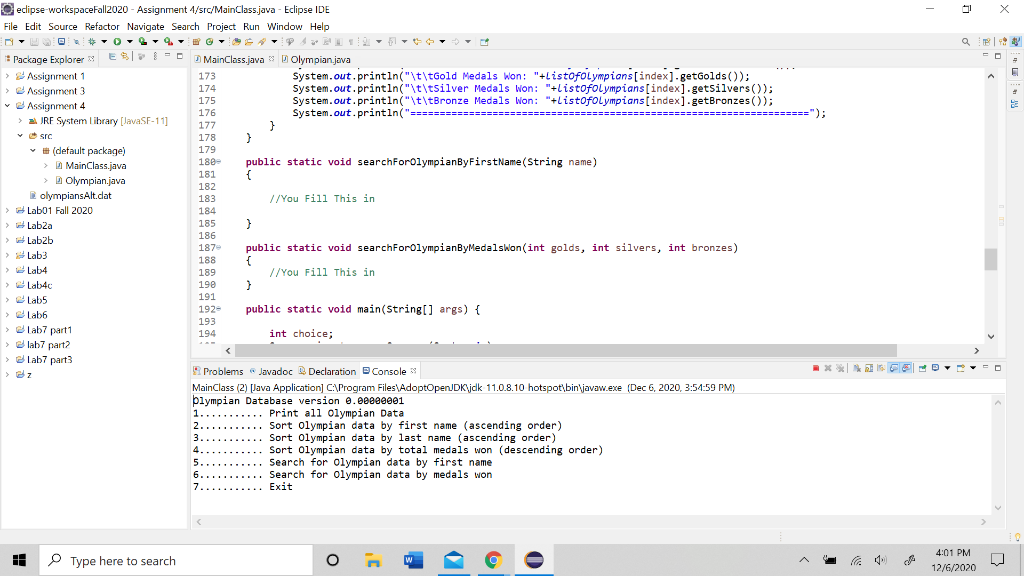The image size is (1024, 576).
Task: Clear the Console output
Action: click(x=857, y=368)
